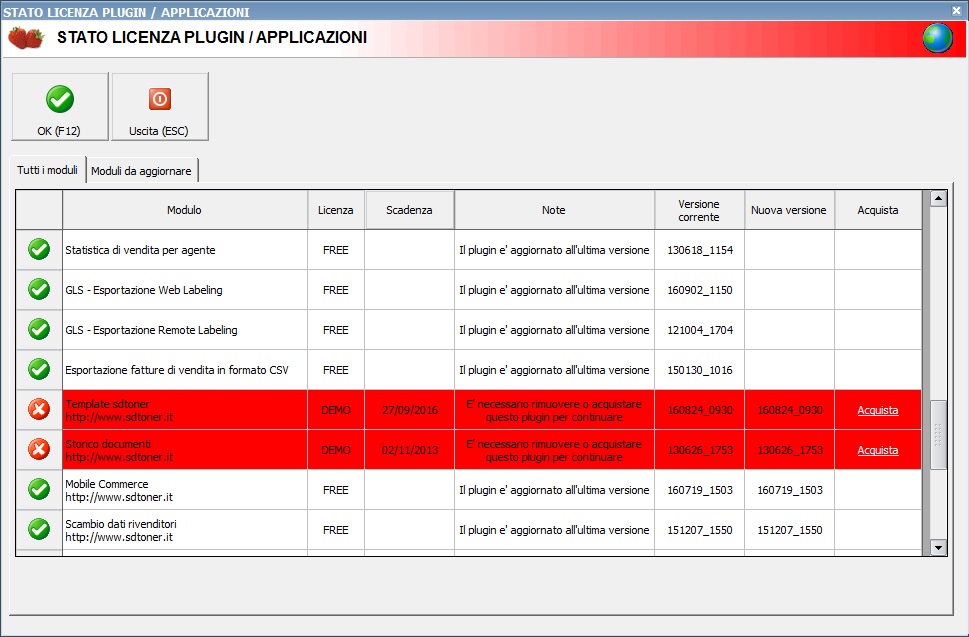969x637 pixels.
Task: Click the status icon for Scambio dati rivenditori
Action: (39, 529)
